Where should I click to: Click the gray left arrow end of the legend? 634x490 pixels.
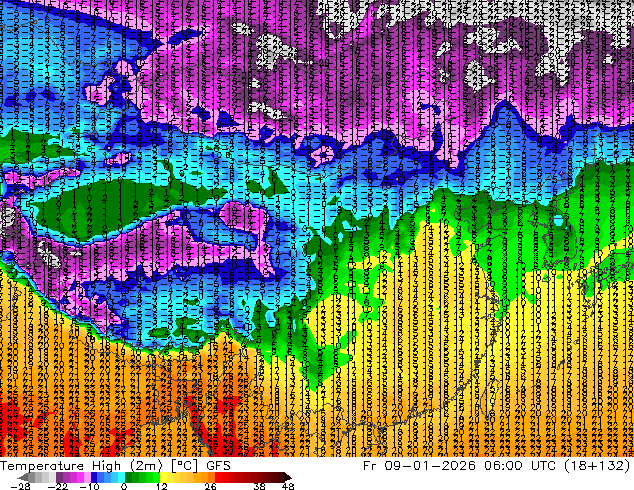[x=22, y=477]
